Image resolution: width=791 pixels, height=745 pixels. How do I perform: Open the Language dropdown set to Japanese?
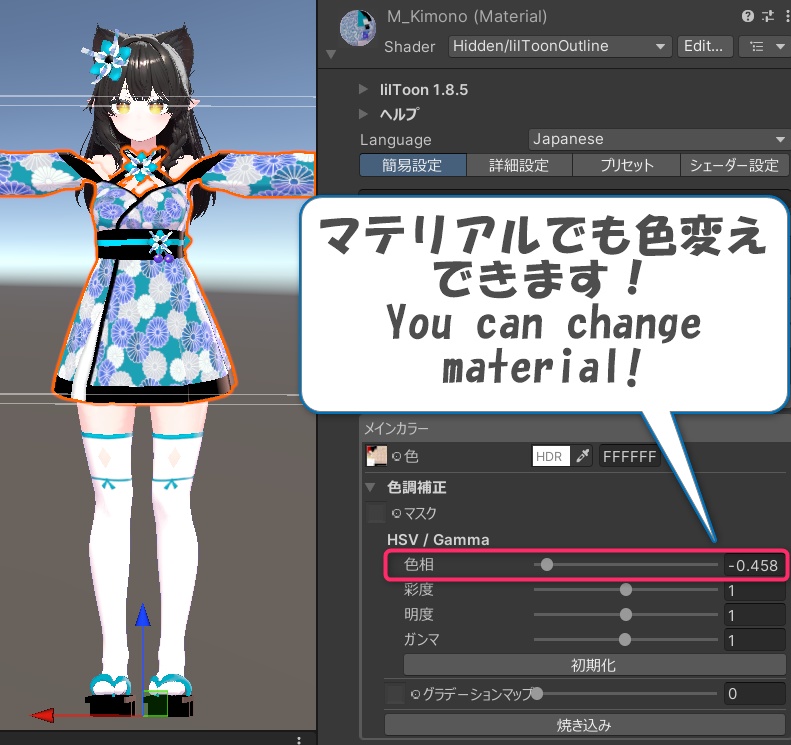[659, 139]
